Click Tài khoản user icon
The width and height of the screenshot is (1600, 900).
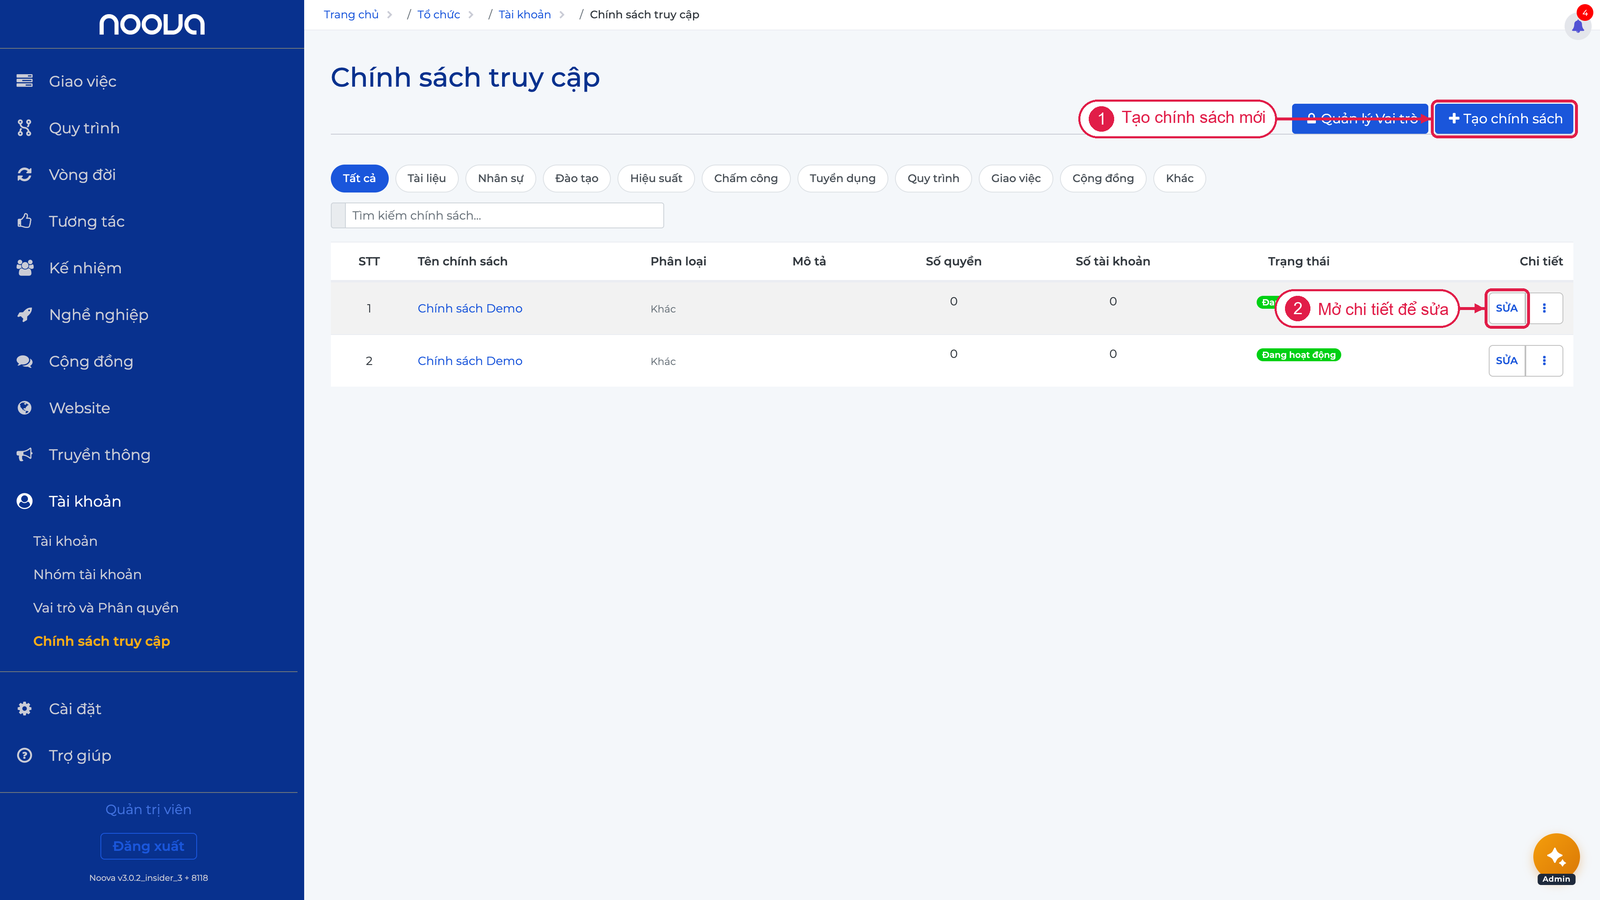[x=25, y=501]
